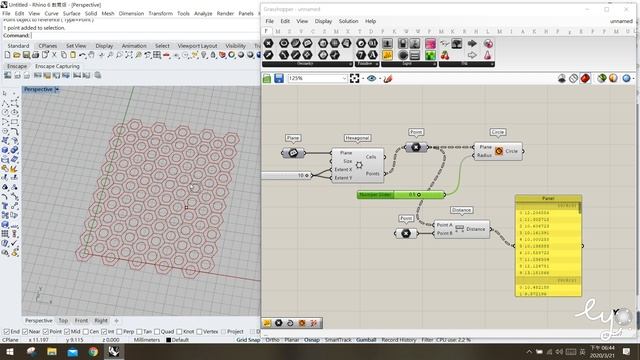Switch to the CPlanes toolbar tab
The height and width of the screenshot is (360, 640).
coord(48,46)
